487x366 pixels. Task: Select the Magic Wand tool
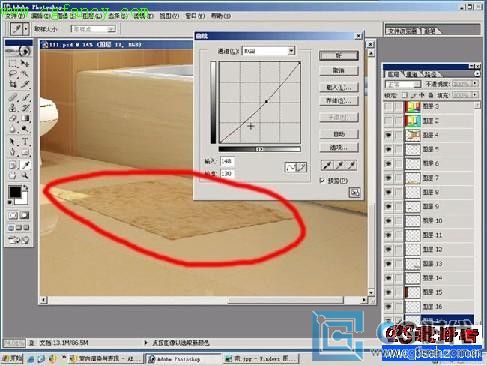[25, 74]
